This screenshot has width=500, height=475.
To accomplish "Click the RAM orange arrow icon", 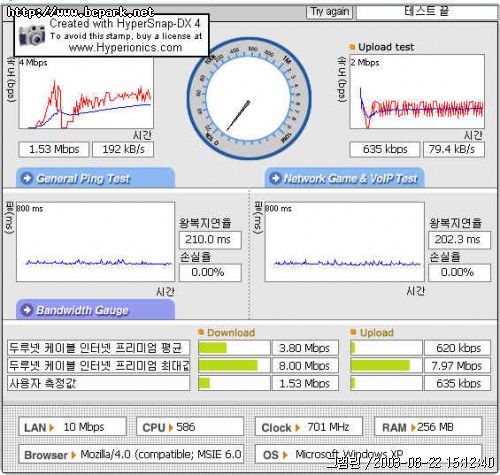I will click(413, 428).
